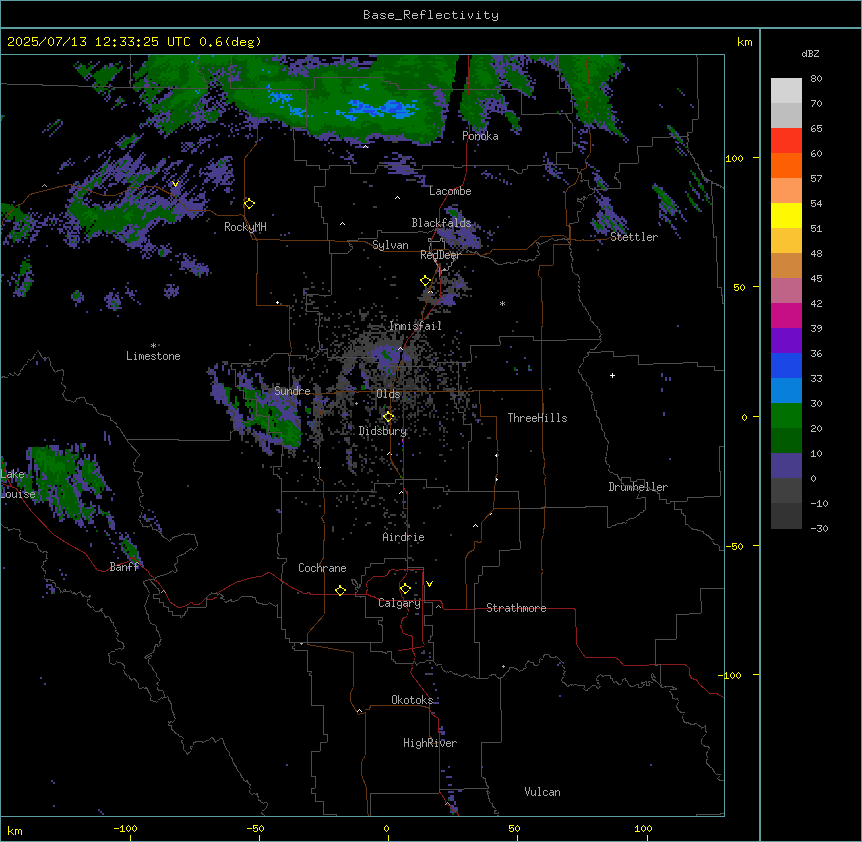Click the Strathmore label
Image resolution: width=862 pixels, height=842 pixels.
click(516, 608)
